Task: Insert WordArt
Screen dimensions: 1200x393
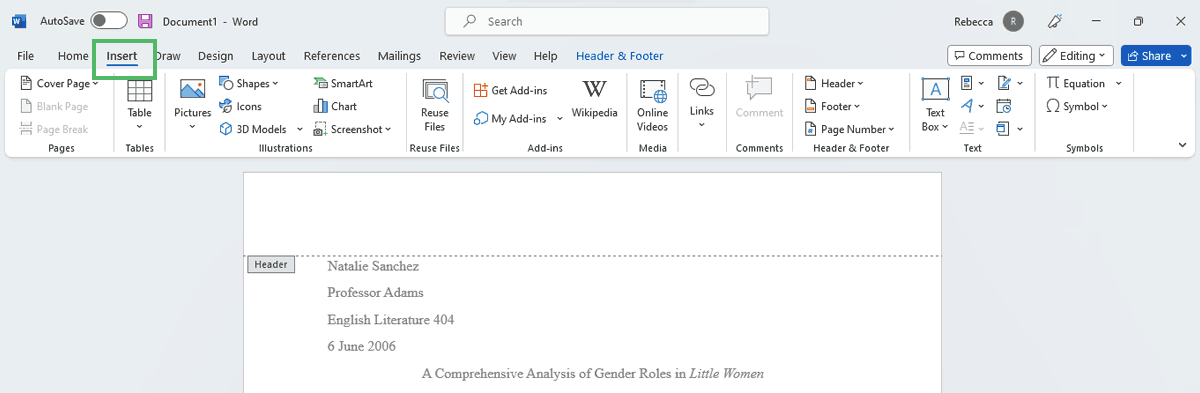Action: click(973, 106)
